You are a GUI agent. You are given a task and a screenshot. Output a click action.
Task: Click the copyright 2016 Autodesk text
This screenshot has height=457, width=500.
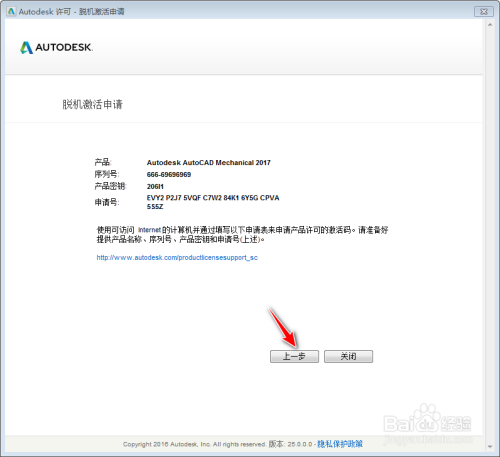click(194, 444)
